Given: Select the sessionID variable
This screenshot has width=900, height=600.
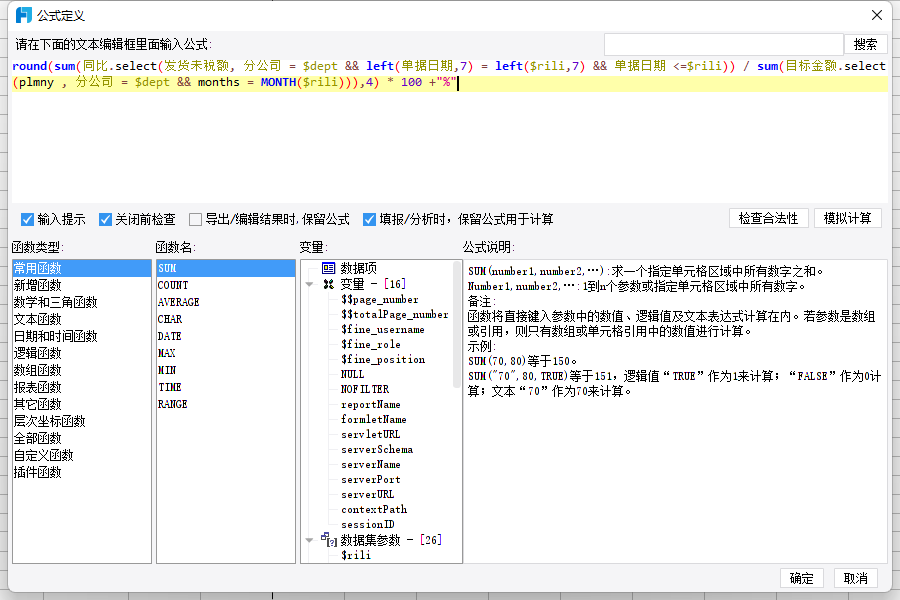Looking at the screenshot, I should pyautogui.click(x=367, y=524).
